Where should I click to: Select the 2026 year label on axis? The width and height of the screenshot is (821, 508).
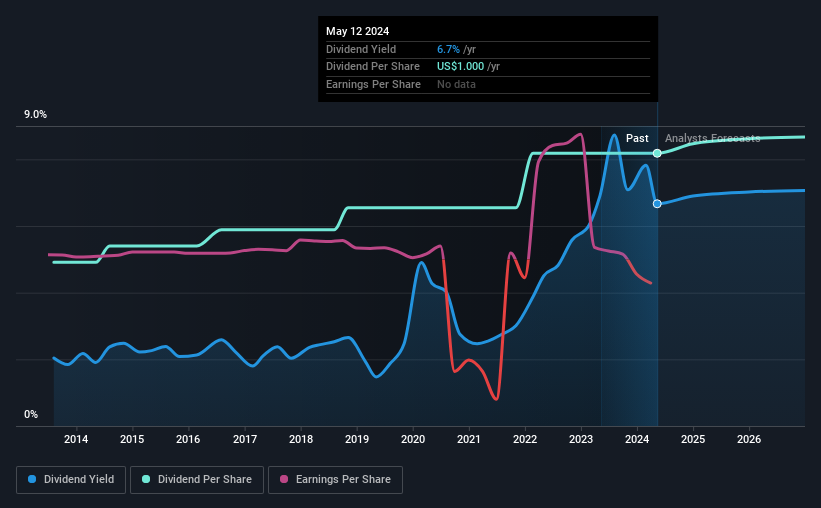[x=749, y=439]
